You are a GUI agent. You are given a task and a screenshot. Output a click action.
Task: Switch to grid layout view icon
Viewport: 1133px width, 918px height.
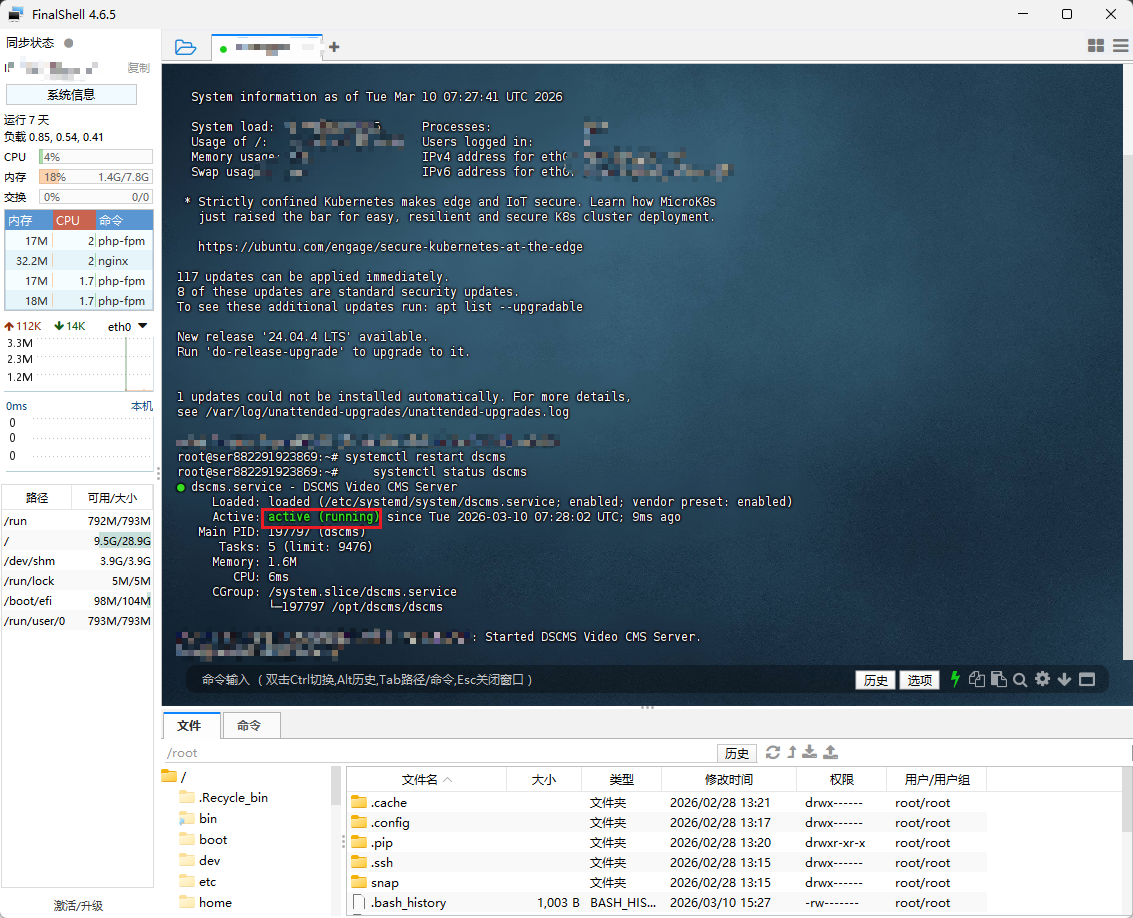click(1095, 46)
